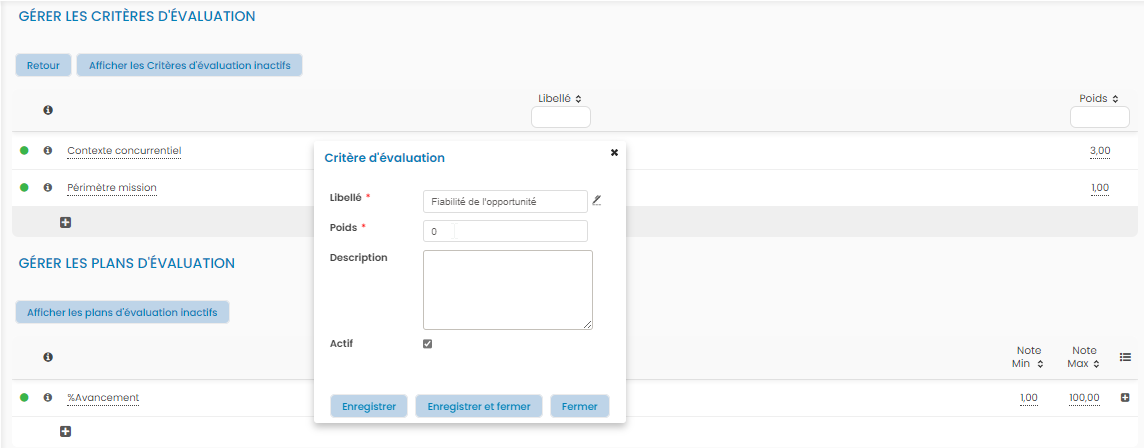Click the plus icon to add evaluation criterion
Viewport: 1144px width, 448px height.
(65, 222)
